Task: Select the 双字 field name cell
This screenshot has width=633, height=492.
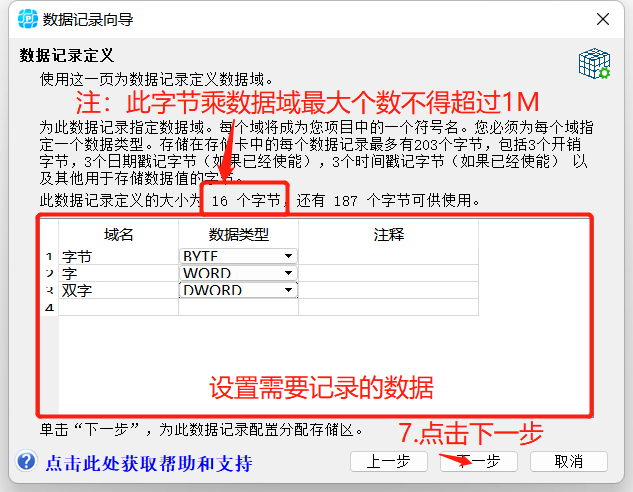Action: click(x=118, y=290)
